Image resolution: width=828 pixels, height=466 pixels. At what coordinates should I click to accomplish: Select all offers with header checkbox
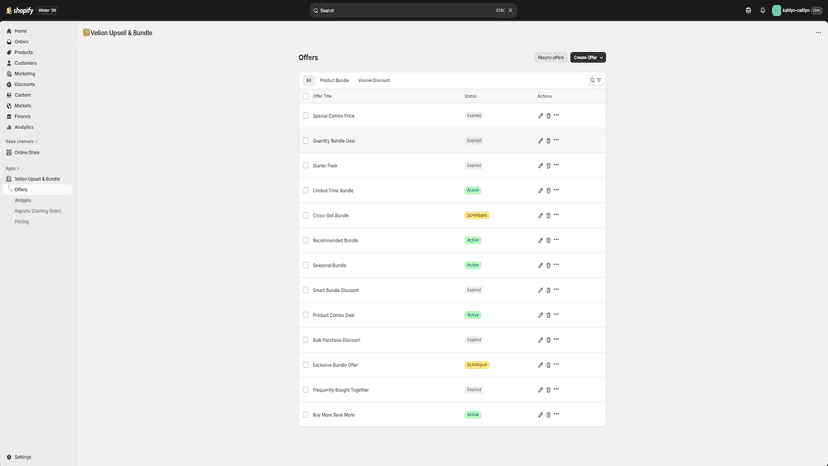point(306,96)
